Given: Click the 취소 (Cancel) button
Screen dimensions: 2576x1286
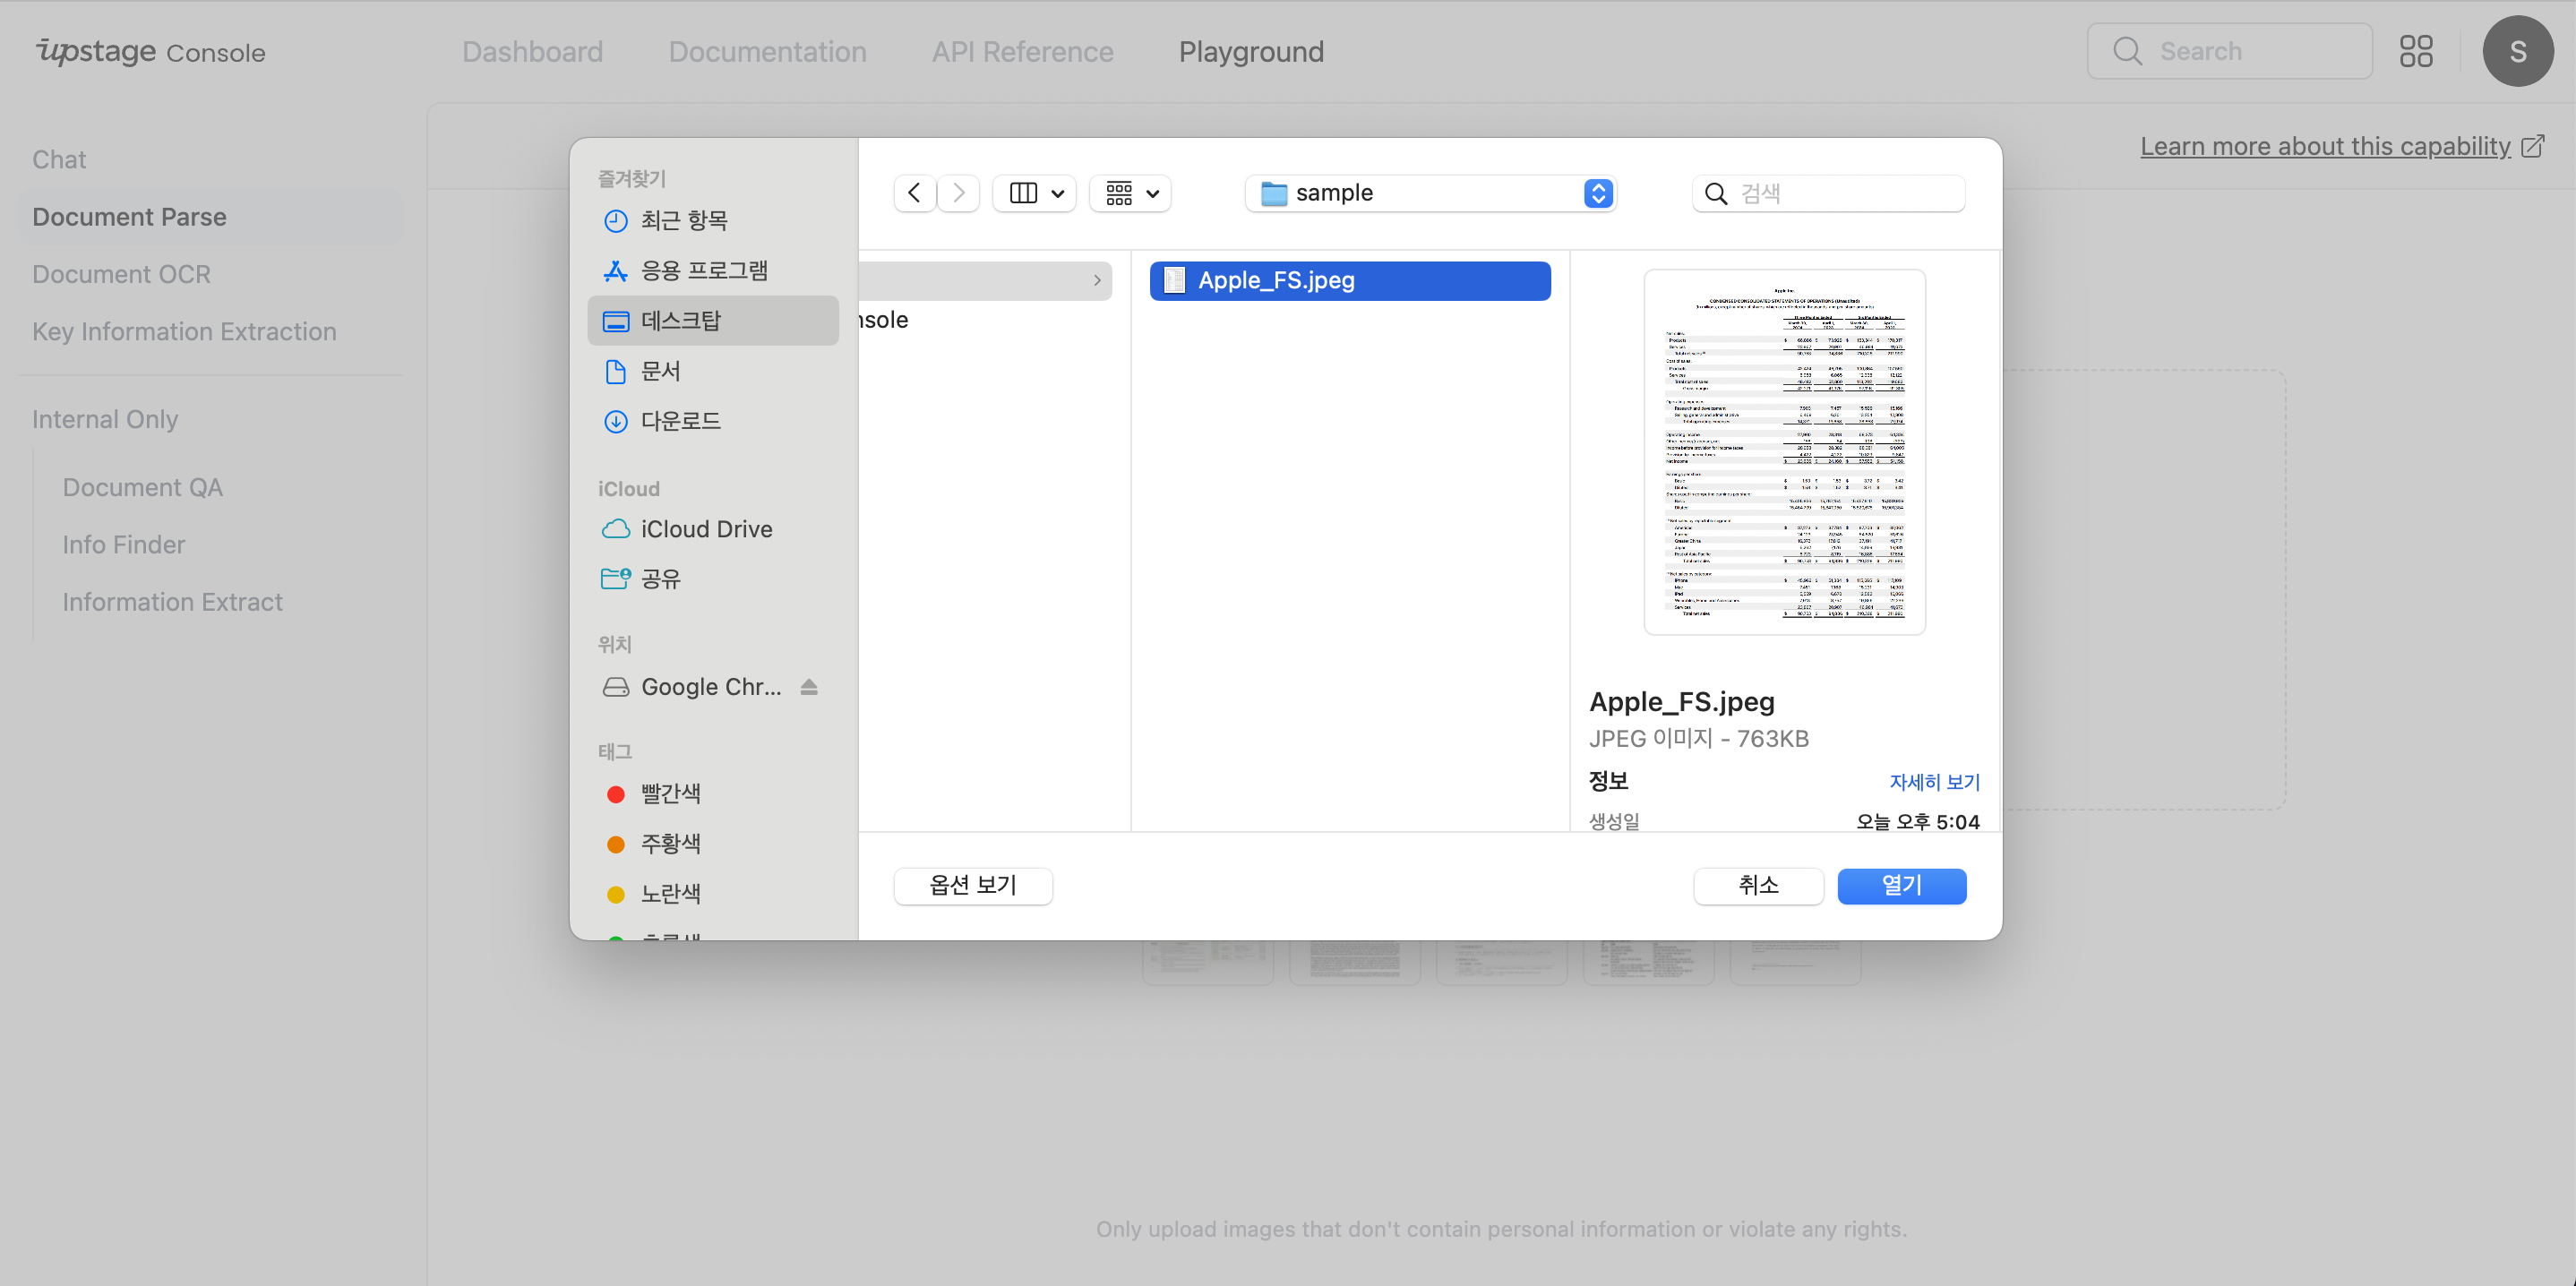Looking at the screenshot, I should tap(1757, 885).
